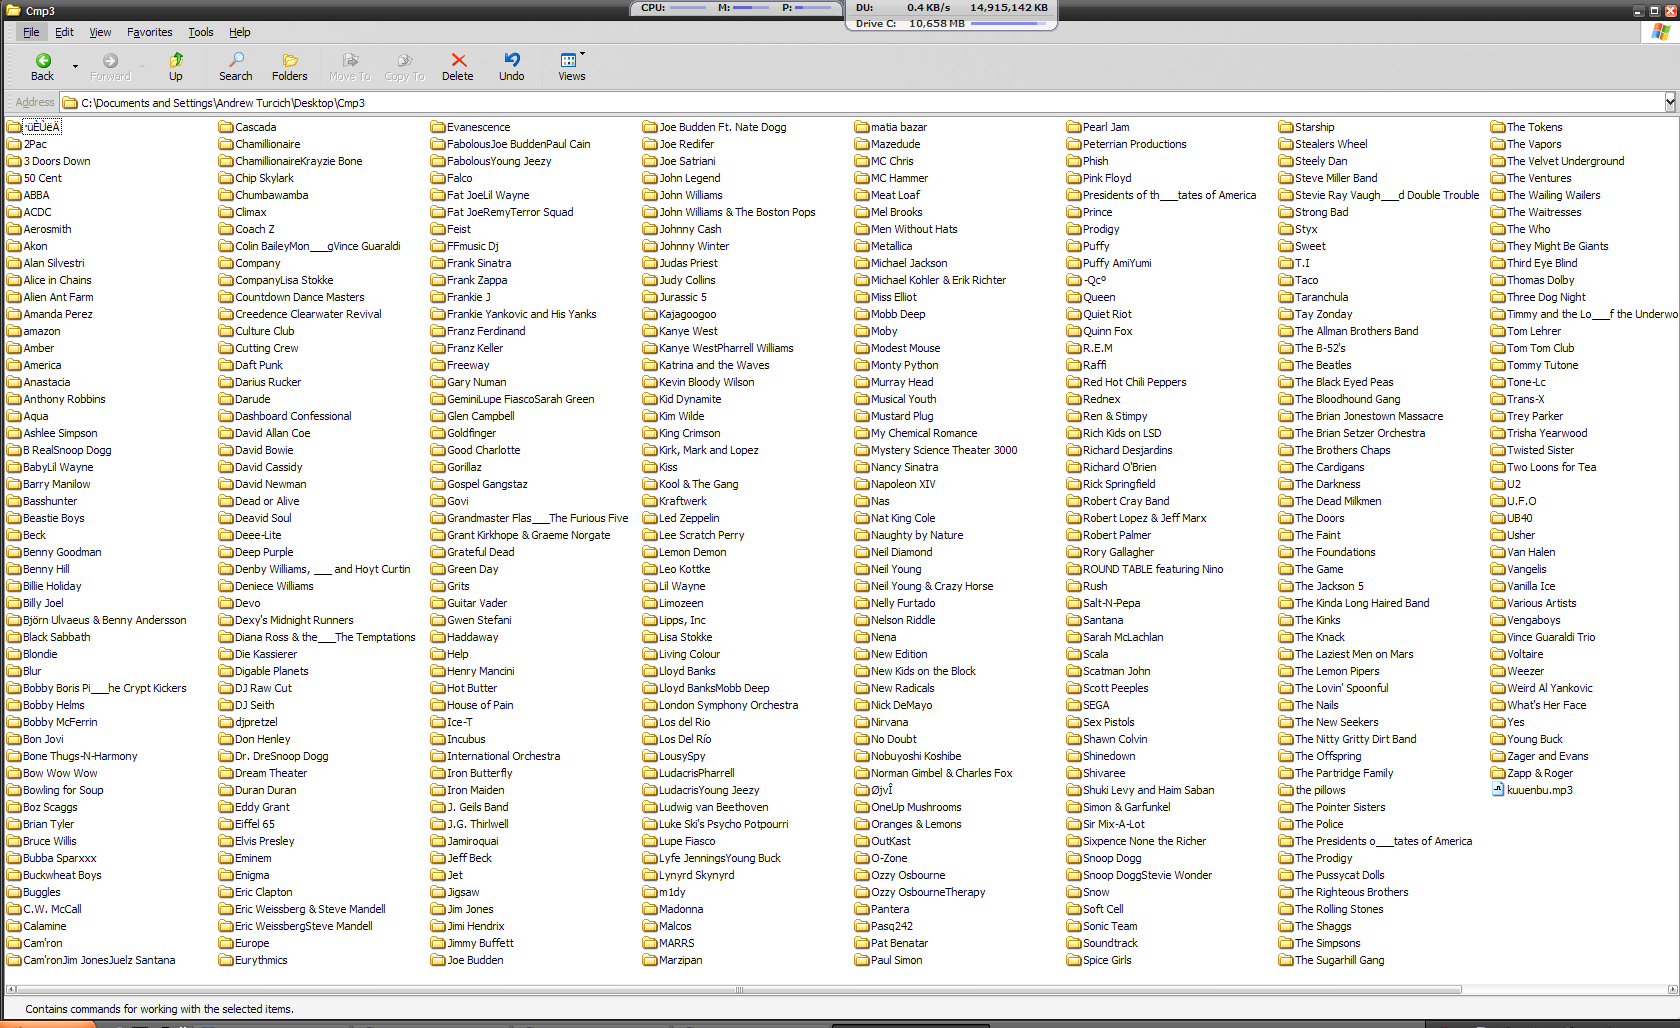The image size is (1680, 1028).
Task: Select the Pink Floyd folder icon
Action: coord(1074,178)
